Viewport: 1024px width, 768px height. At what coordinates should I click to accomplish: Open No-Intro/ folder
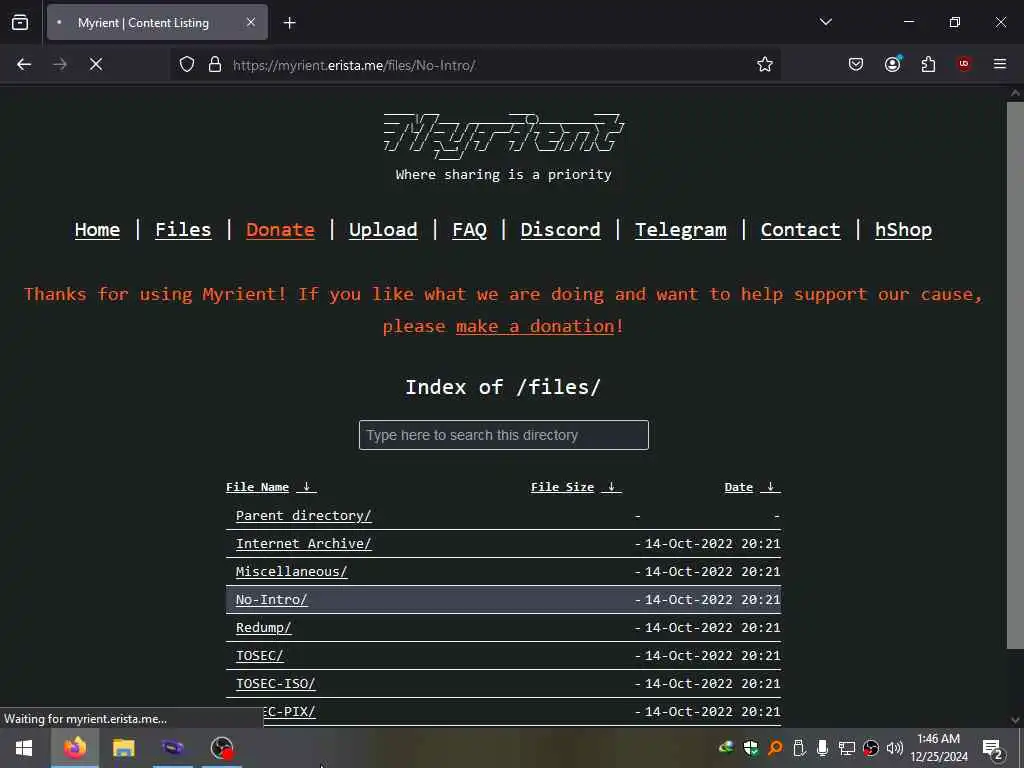pyautogui.click(x=272, y=600)
